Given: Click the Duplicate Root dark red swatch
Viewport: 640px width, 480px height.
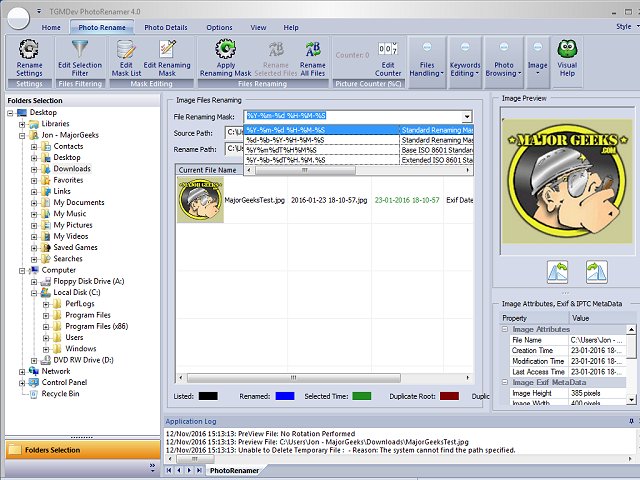Looking at the screenshot, I should [x=449, y=396].
